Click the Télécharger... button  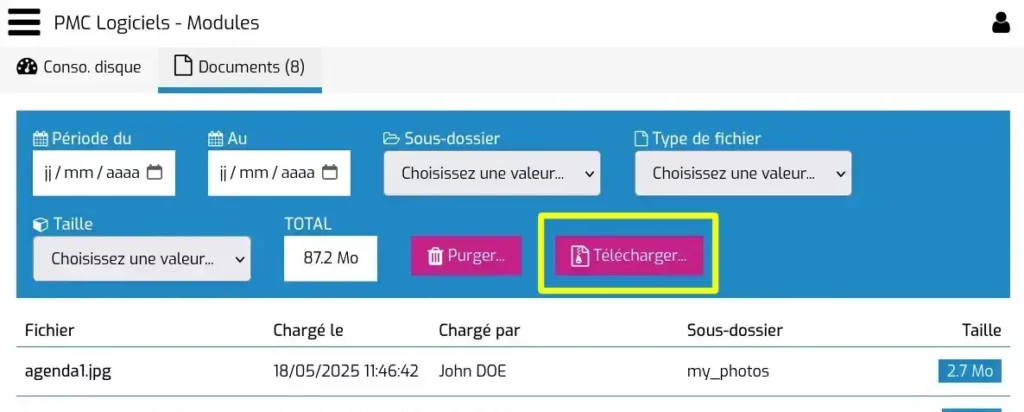coord(630,256)
